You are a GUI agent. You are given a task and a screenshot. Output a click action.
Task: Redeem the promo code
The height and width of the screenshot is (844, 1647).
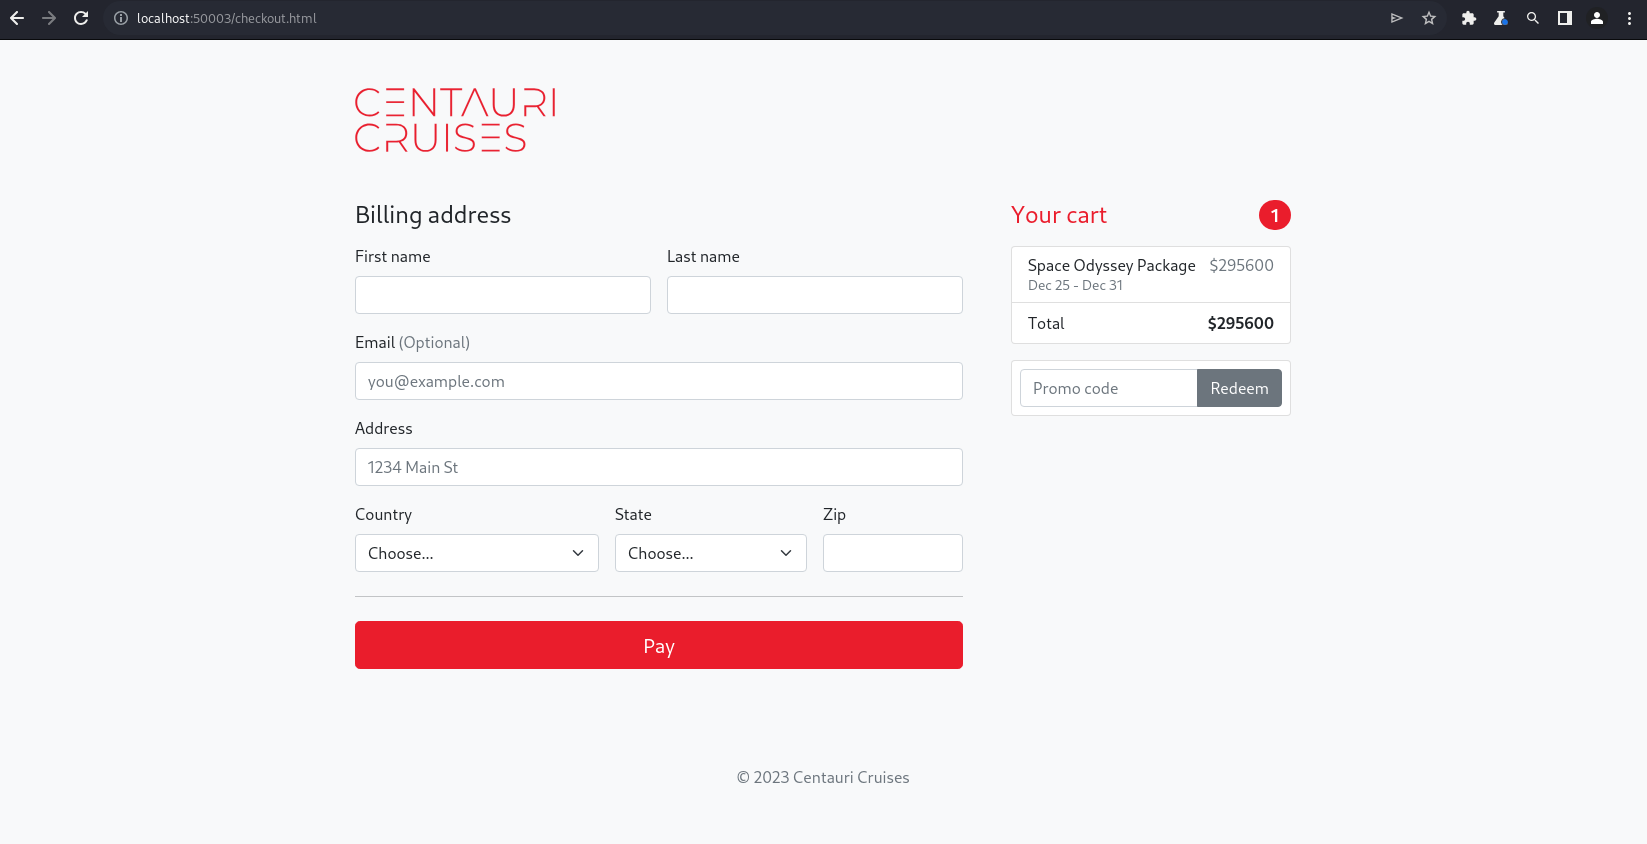click(1238, 388)
